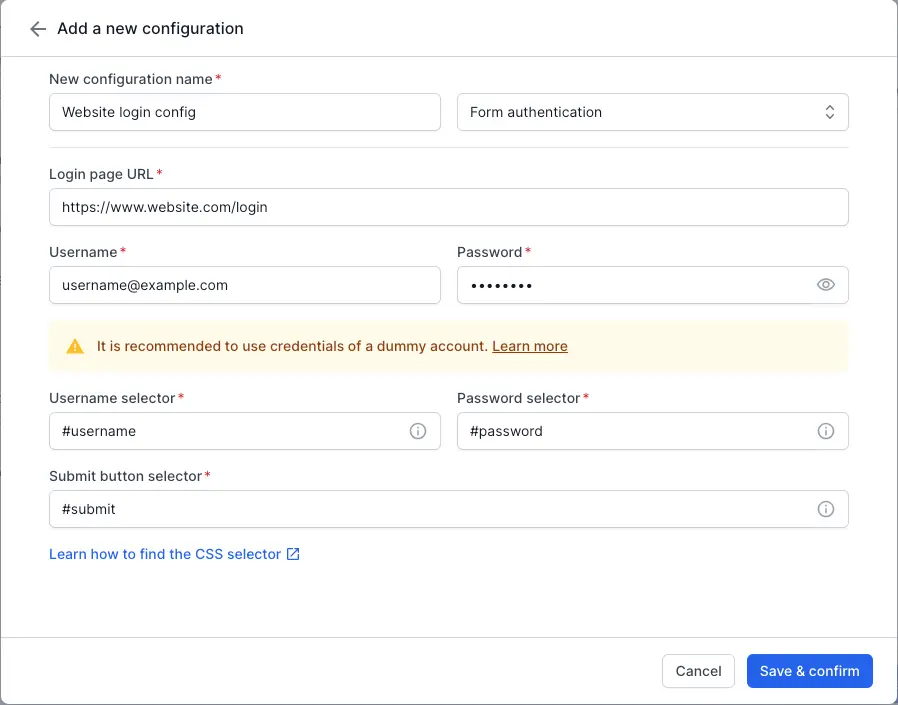Select the New configuration name field
The image size is (898, 705).
(x=244, y=112)
